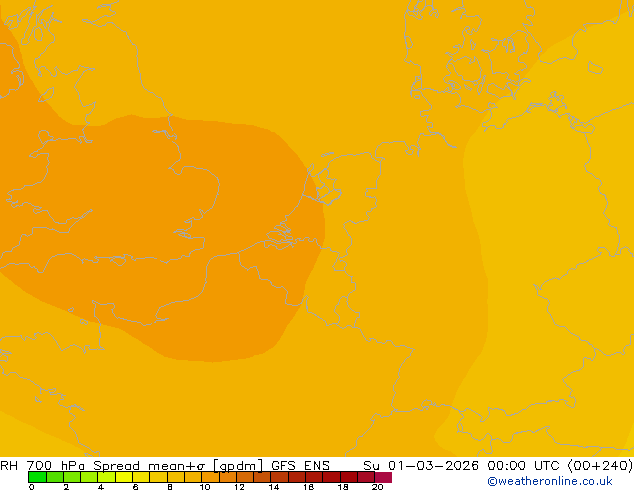Click the '[gpdm]' unit label
The height and width of the screenshot is (490, 634).
pyautogui.click(x=238, y=465)
